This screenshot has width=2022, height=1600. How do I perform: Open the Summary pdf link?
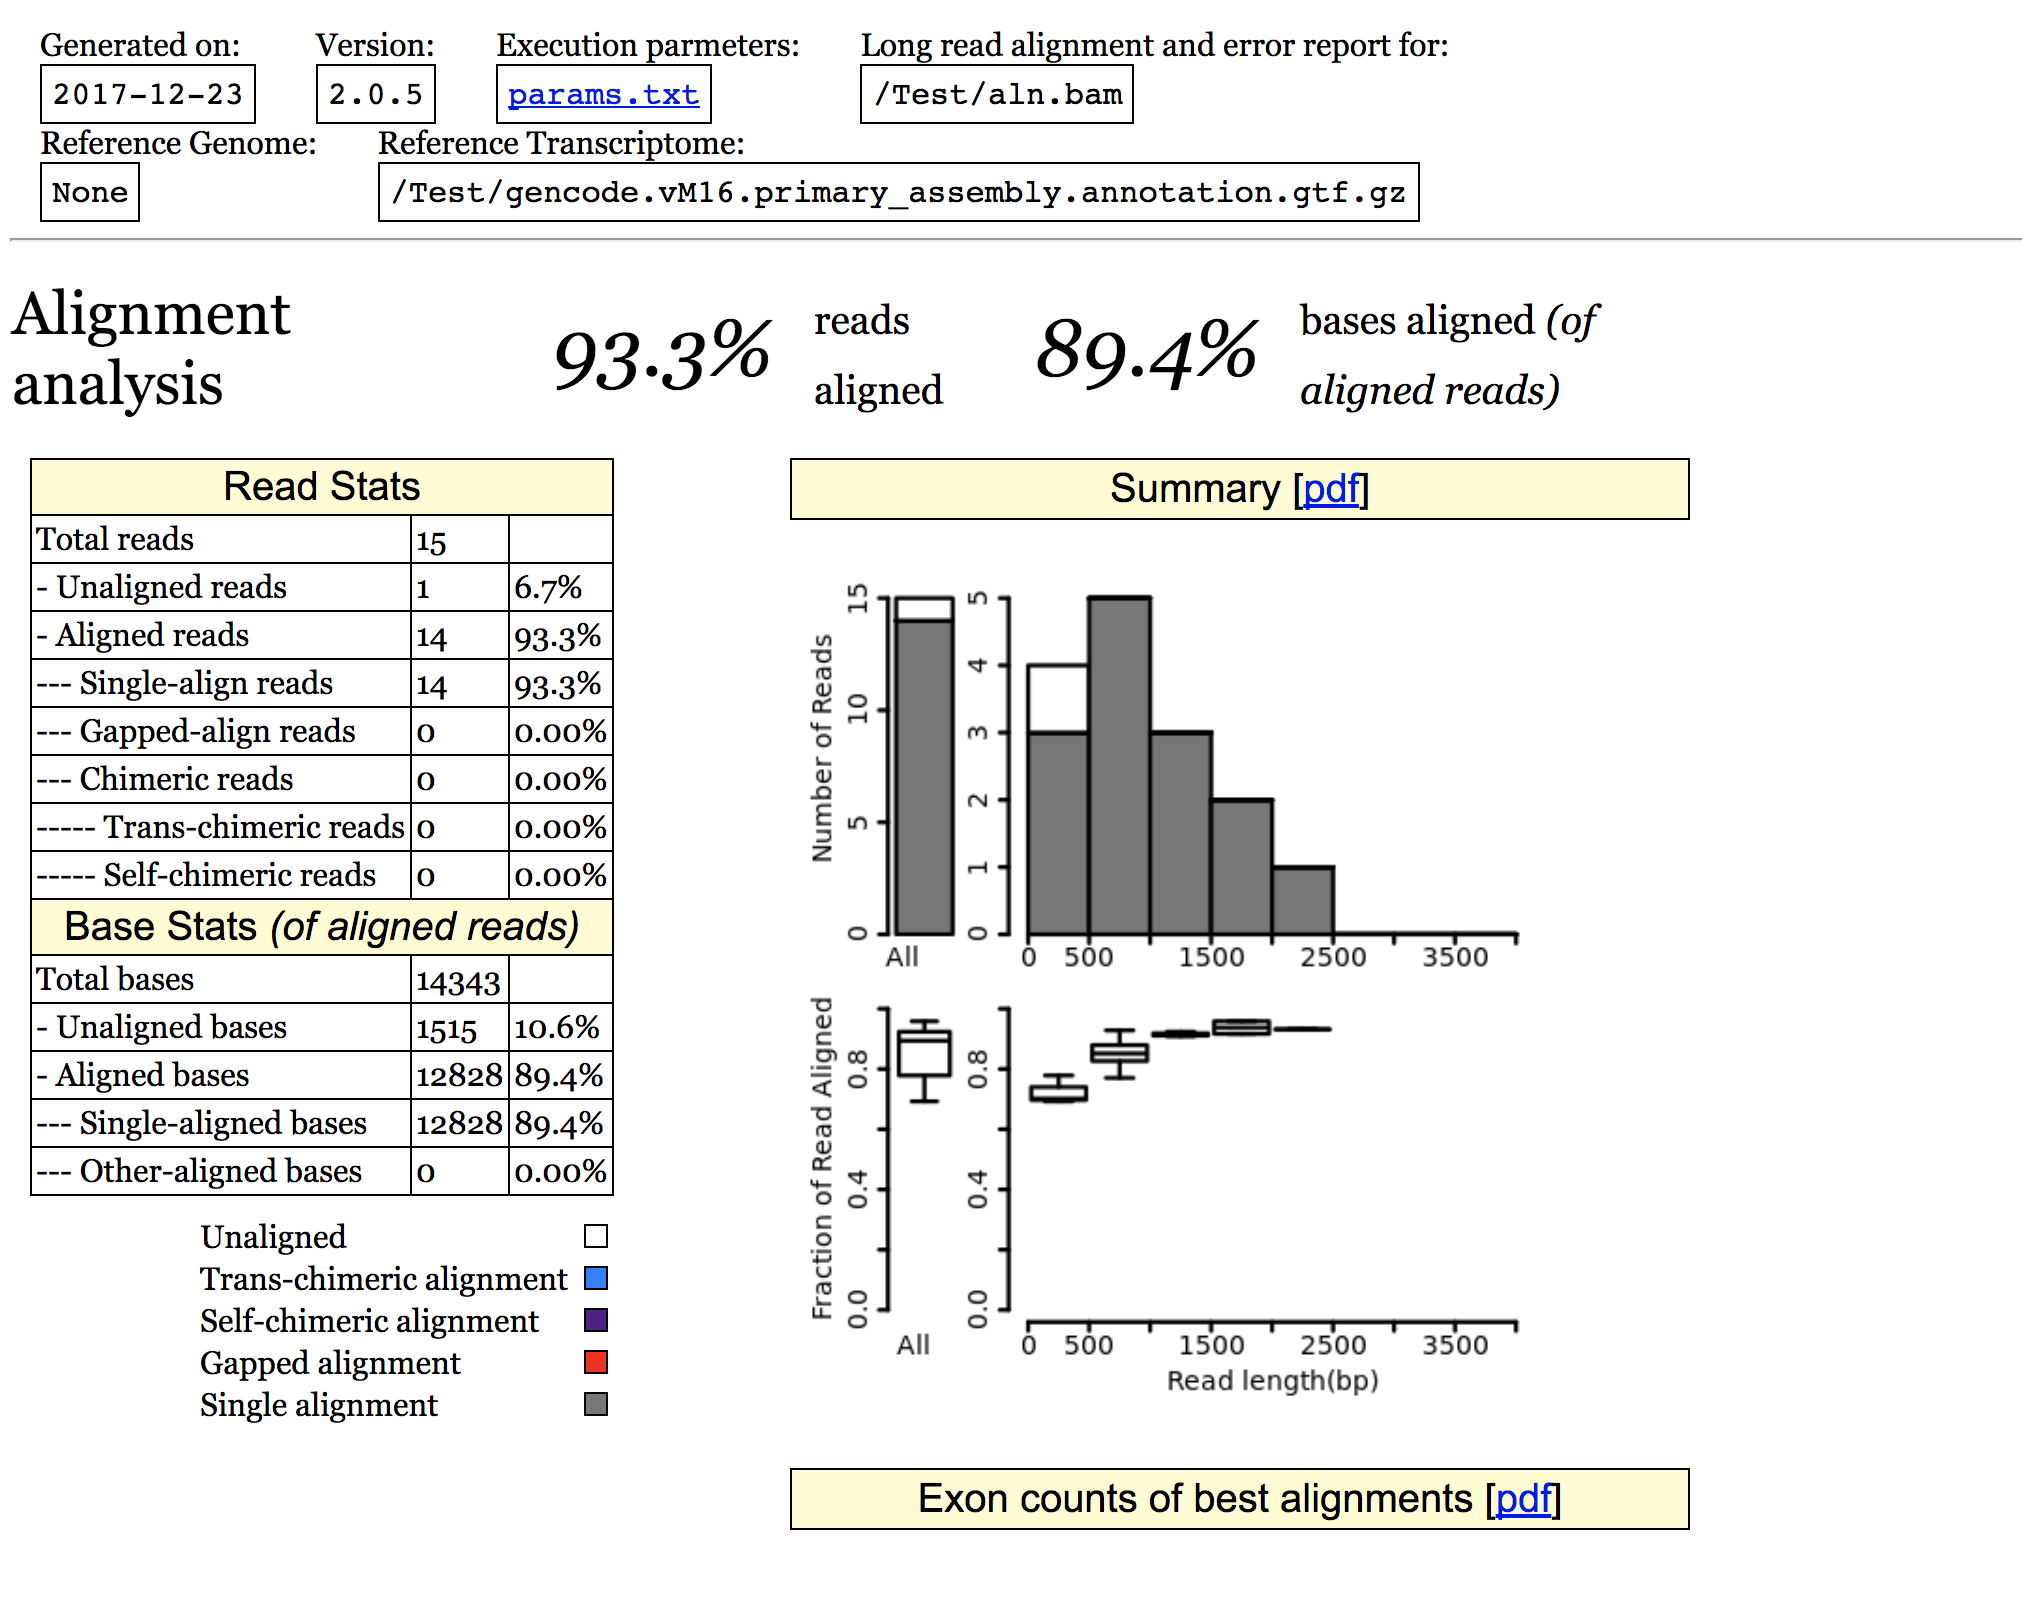(1331, 489)
